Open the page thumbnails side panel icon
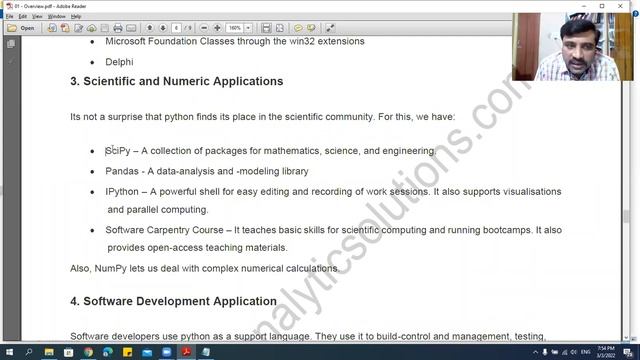Screen dimensions: 640x360 point(11,44)
